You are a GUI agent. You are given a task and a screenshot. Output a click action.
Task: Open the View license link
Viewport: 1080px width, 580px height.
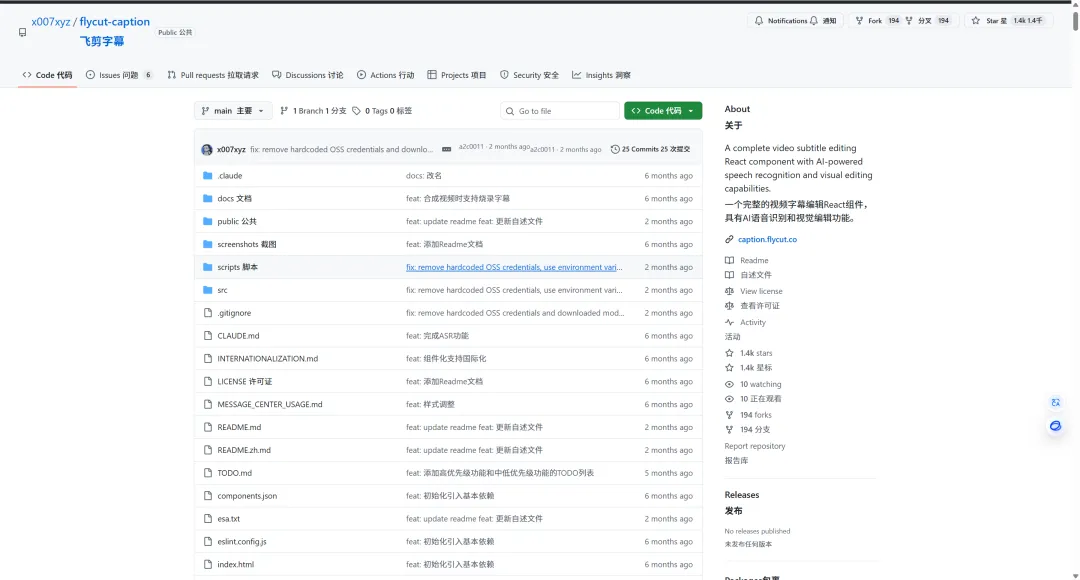[761, 291]
